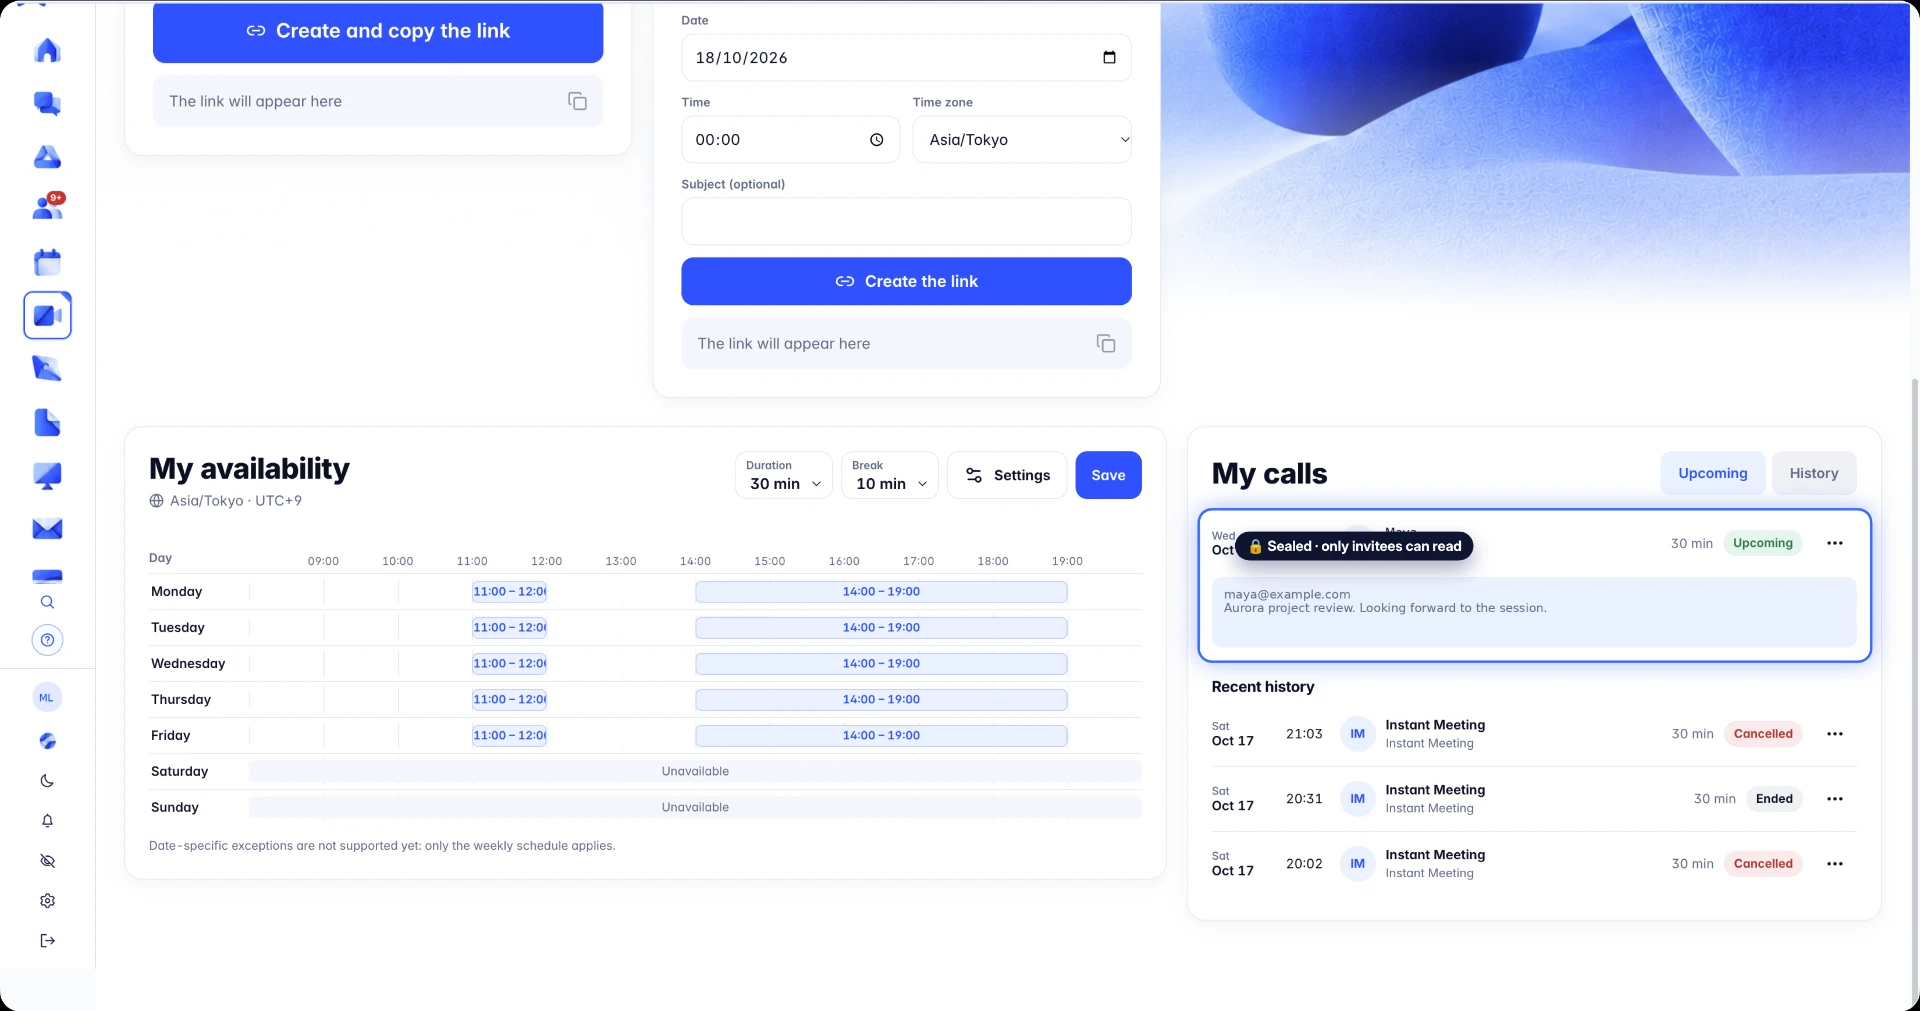Click the IM avatar of 20:02 meeting
1920x1011 pixels.
1357,864
